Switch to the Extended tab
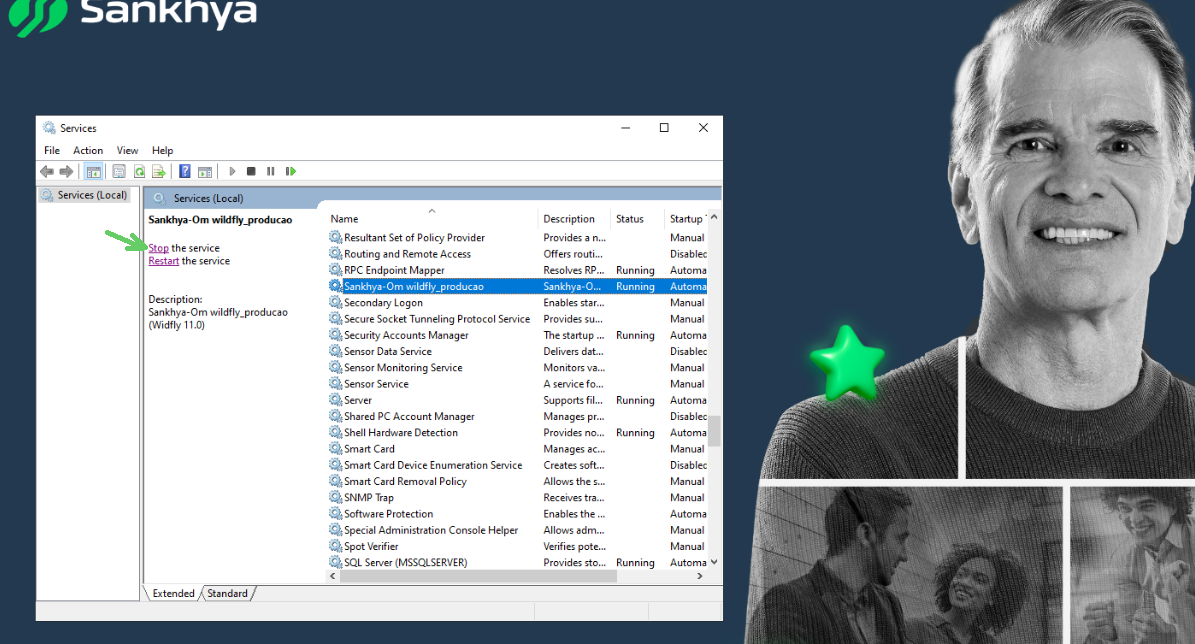The image size is (1195, 644). click(x=173, y=593)
